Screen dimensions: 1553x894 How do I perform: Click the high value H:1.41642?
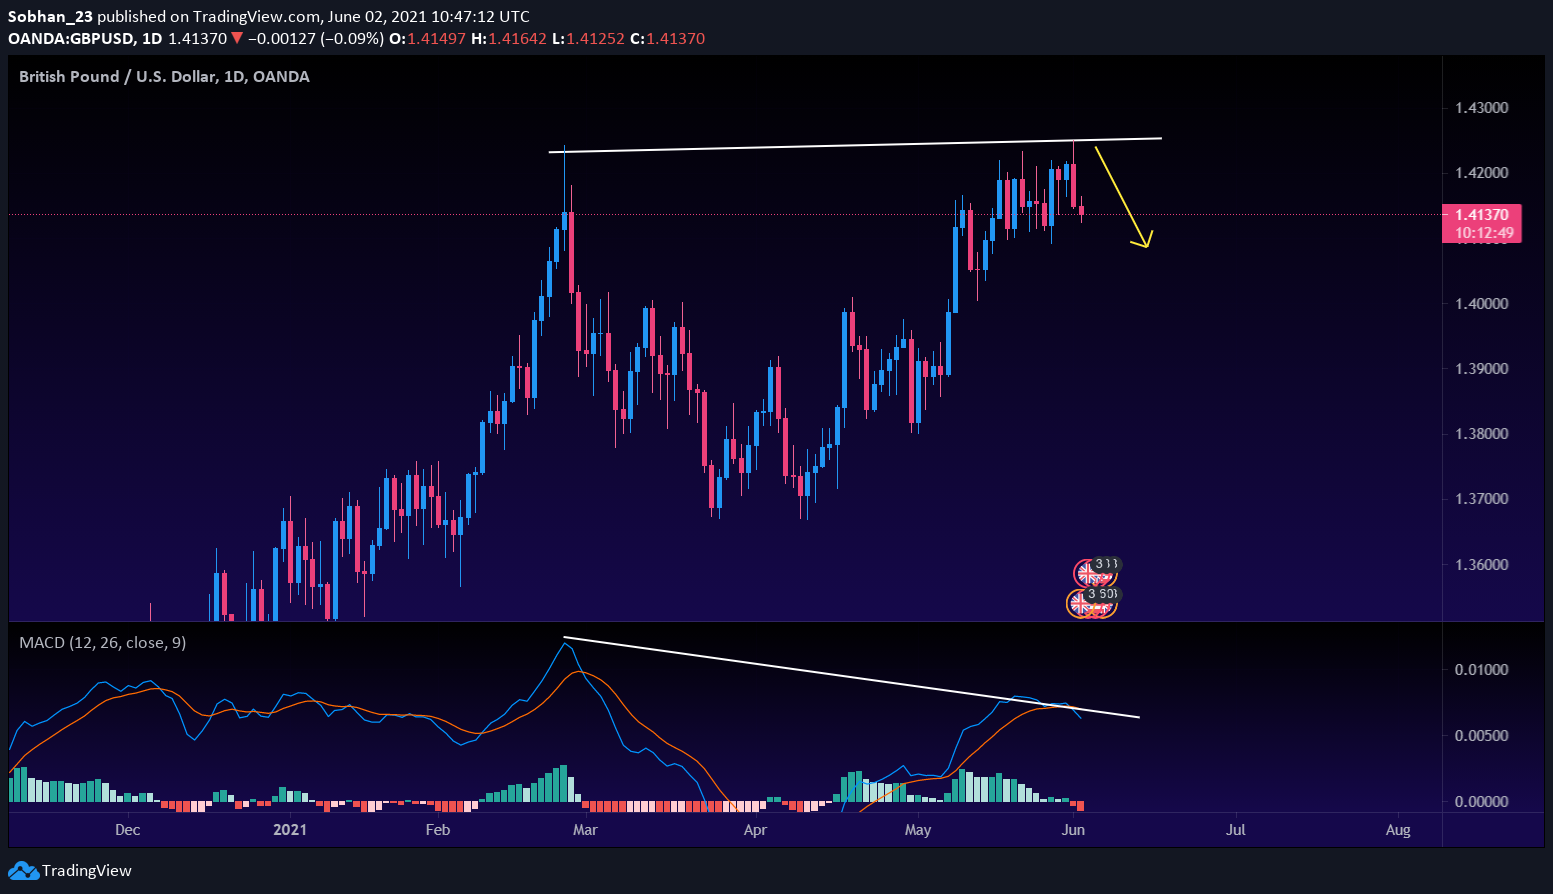point(509,39)
